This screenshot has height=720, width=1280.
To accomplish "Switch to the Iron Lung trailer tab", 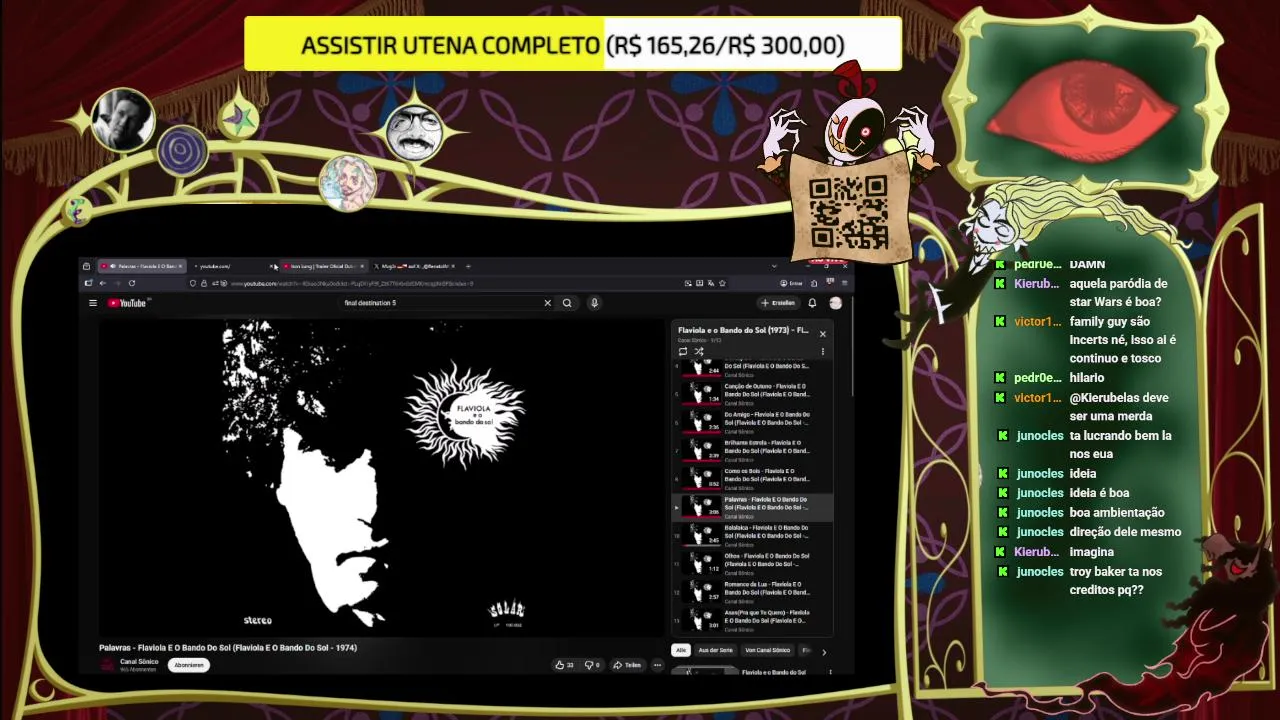I will click(323, 266).
